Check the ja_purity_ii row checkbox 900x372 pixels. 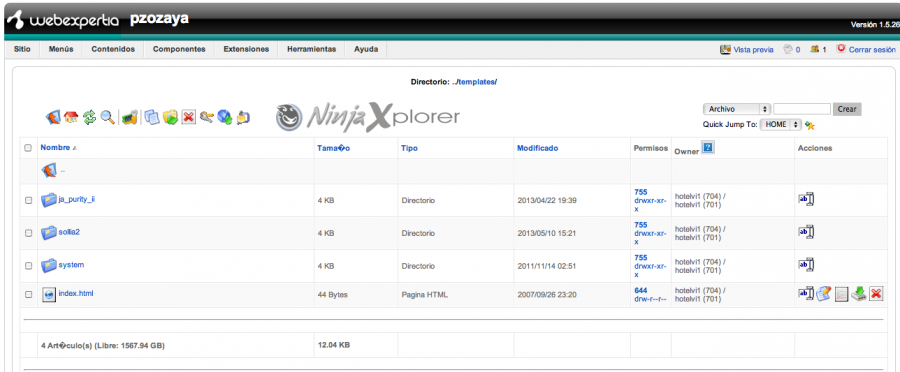click(28, 200)
